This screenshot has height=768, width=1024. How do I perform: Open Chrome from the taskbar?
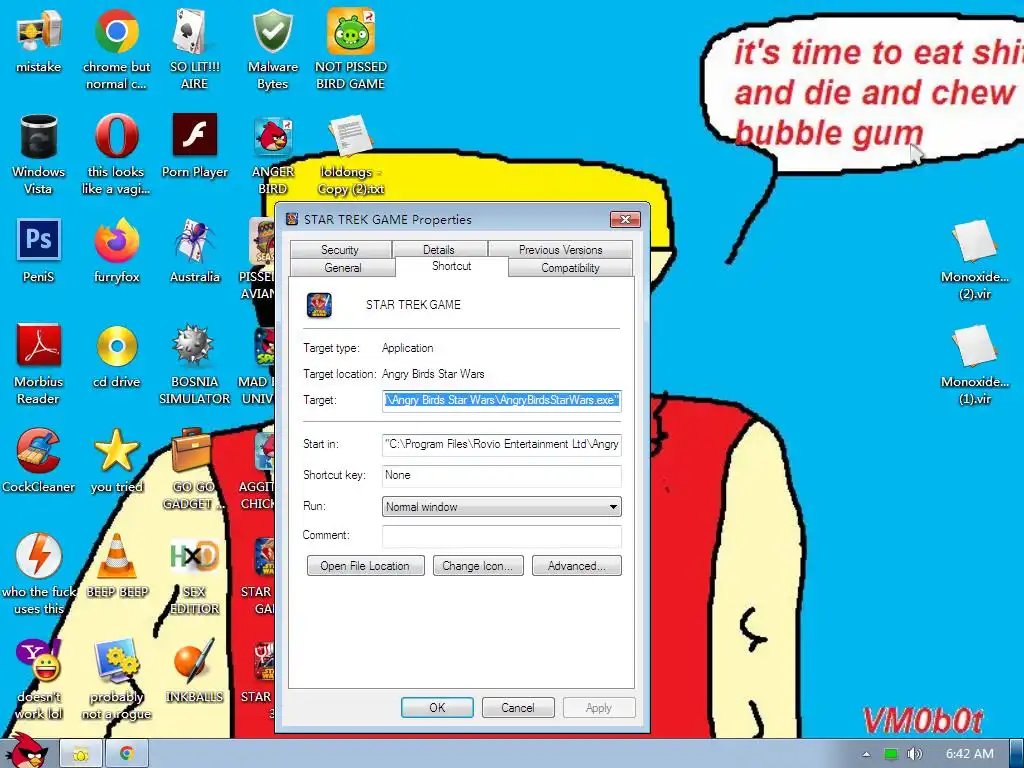(127, 754)
